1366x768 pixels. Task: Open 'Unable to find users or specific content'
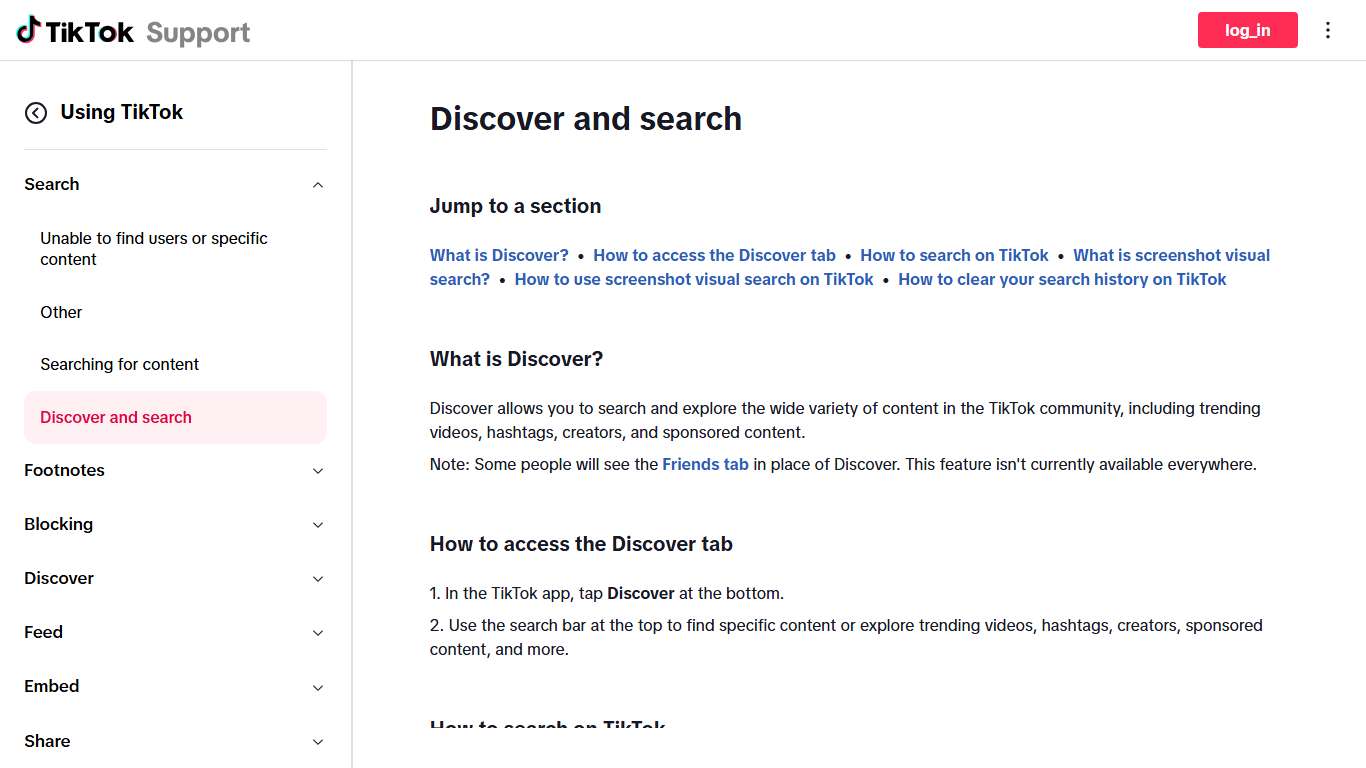154,249
